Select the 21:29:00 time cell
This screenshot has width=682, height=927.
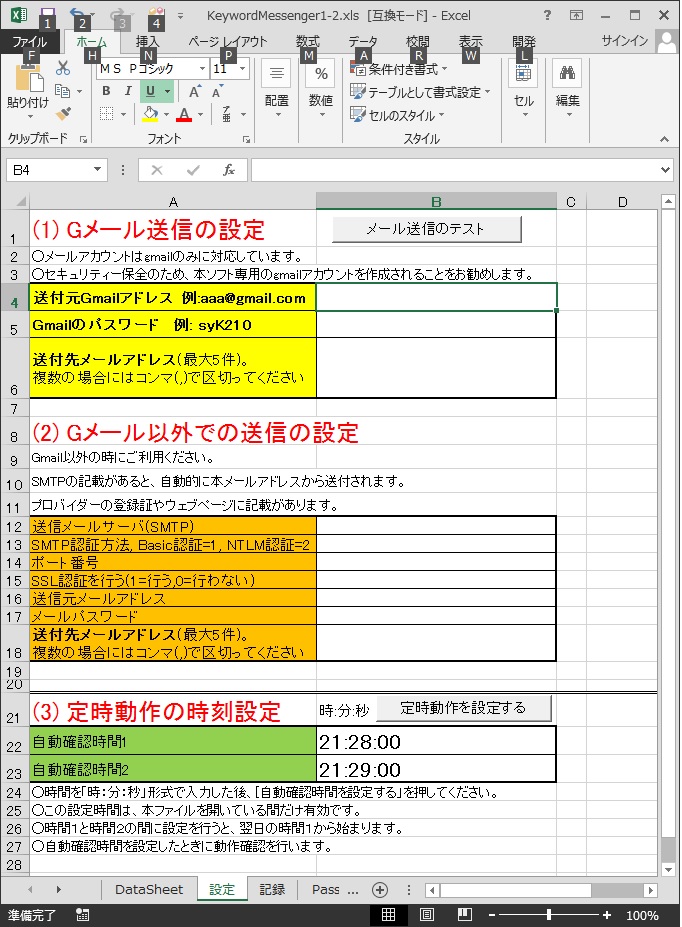coord(436,769)
